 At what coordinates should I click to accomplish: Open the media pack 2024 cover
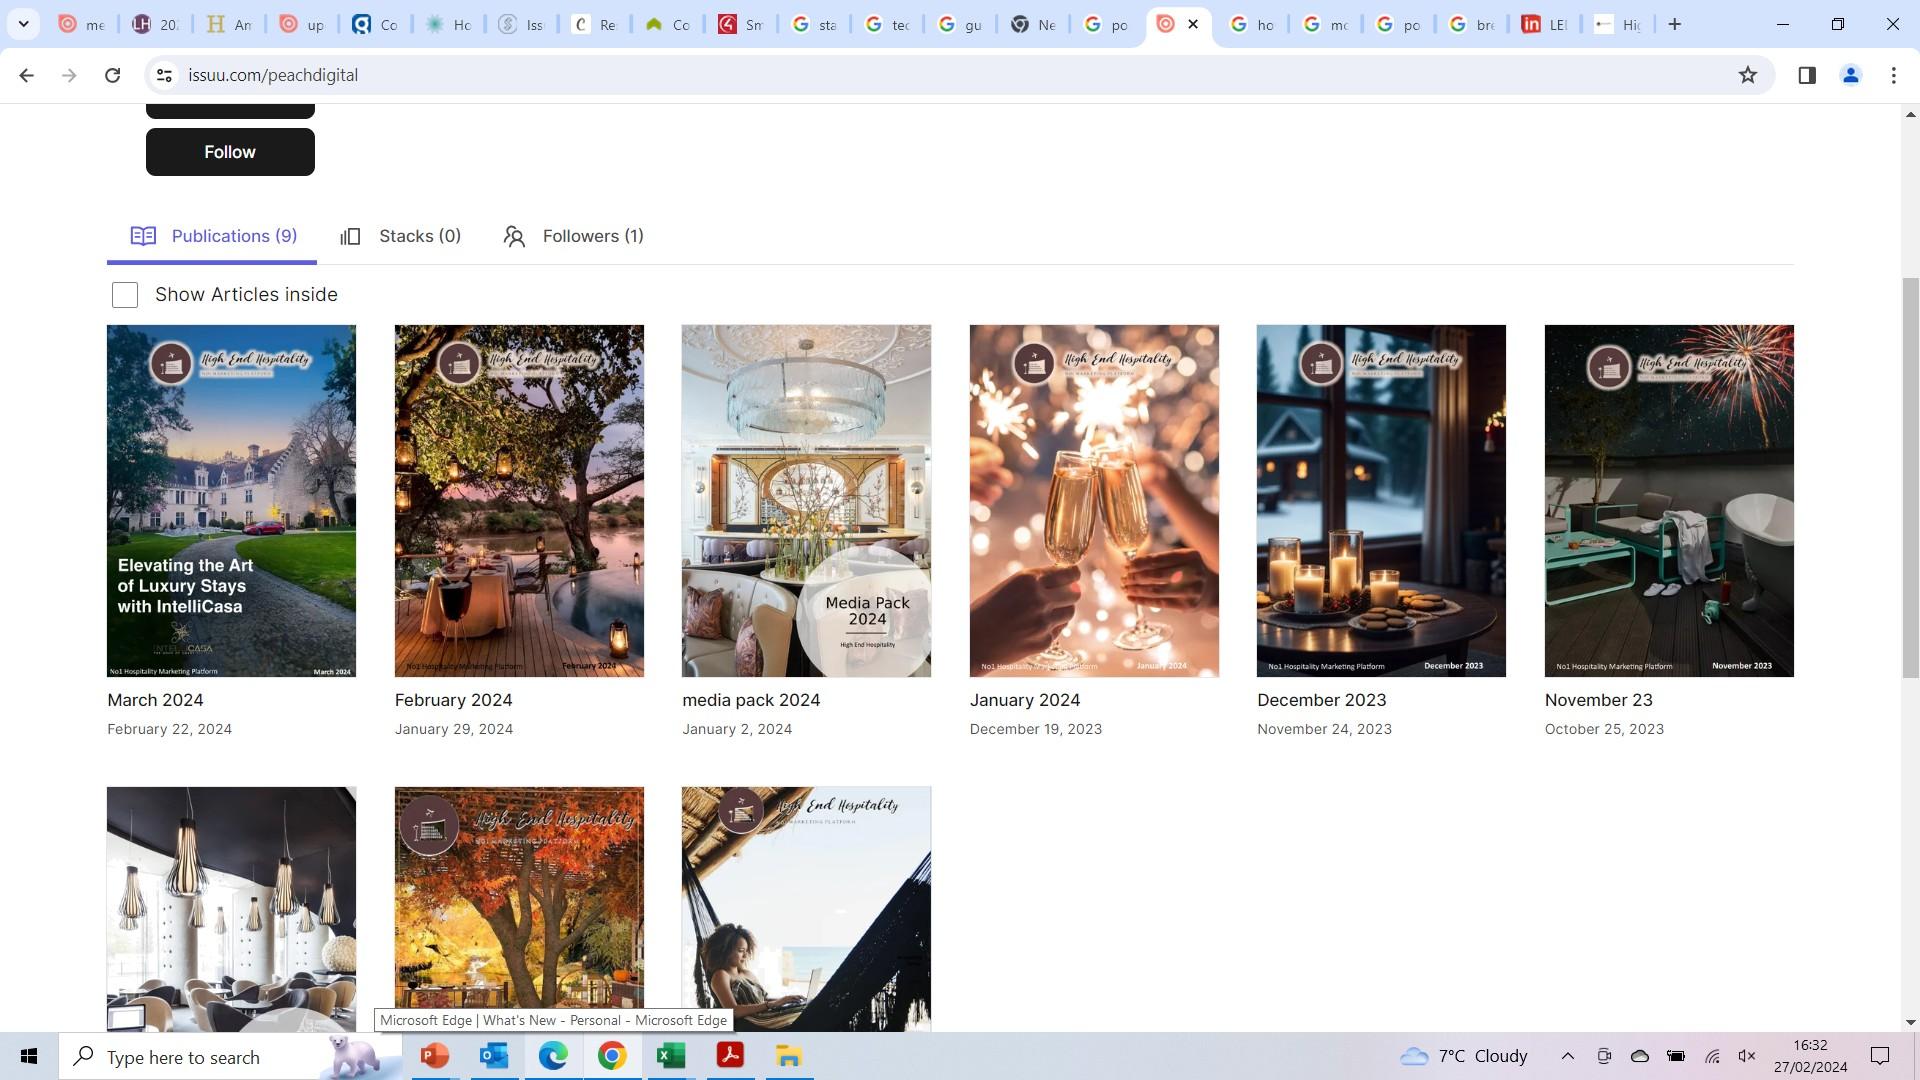point(806,501)
